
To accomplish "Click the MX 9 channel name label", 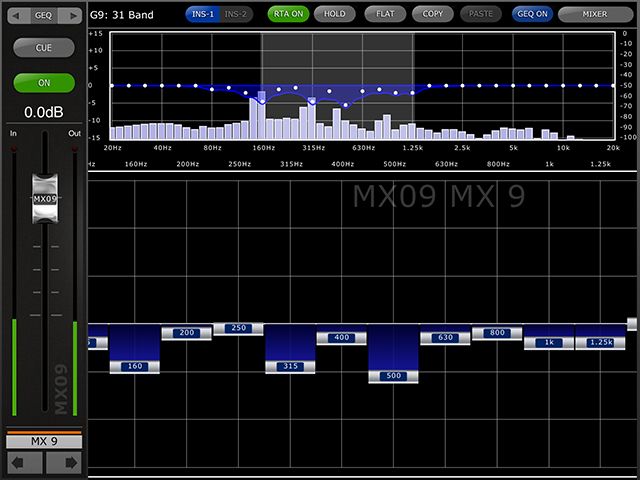I will [x=43, y=441].
